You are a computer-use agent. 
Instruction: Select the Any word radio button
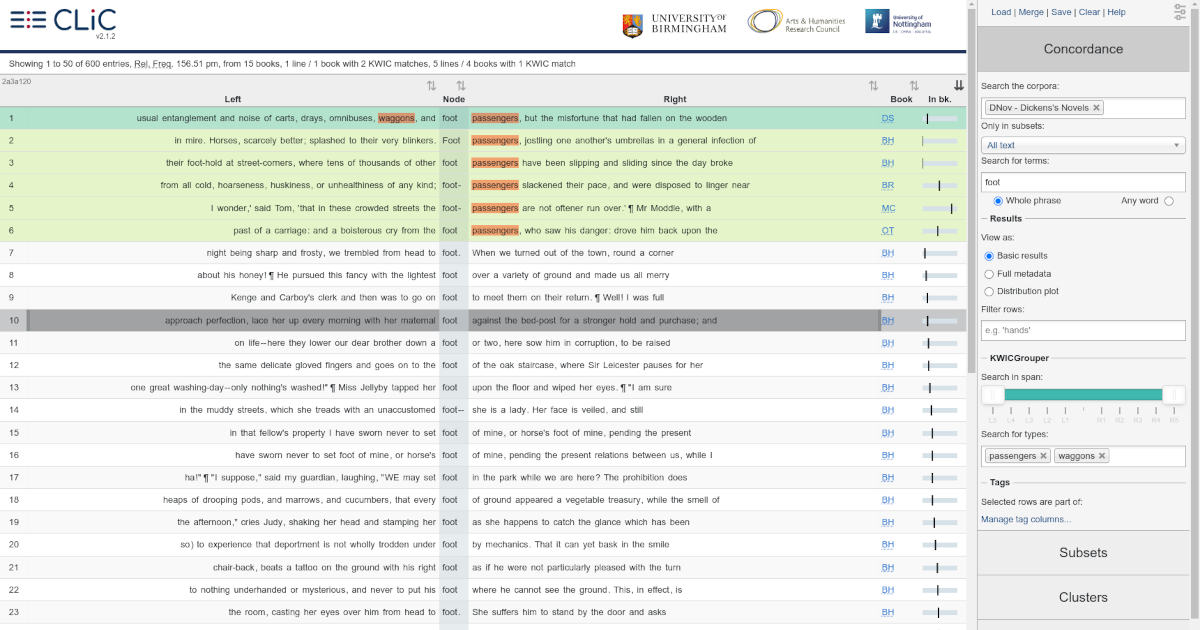pos(1169,201)
